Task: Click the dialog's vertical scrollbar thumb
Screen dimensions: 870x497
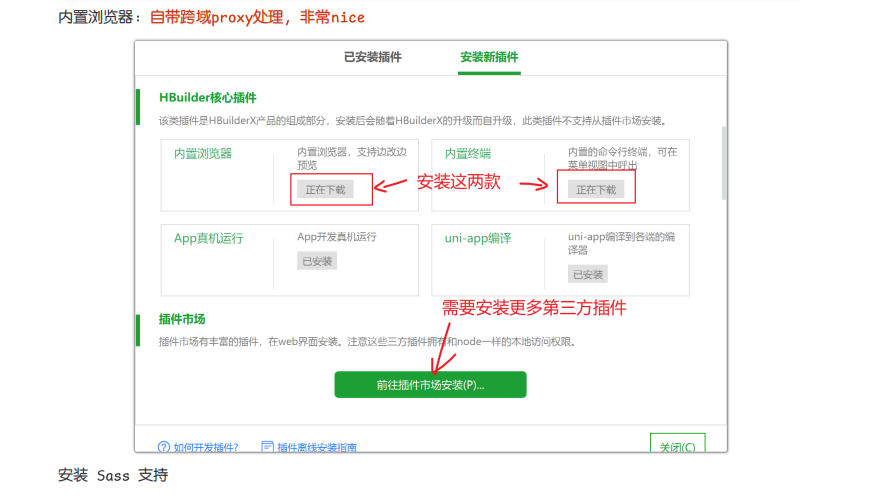Action: (724, 163)
